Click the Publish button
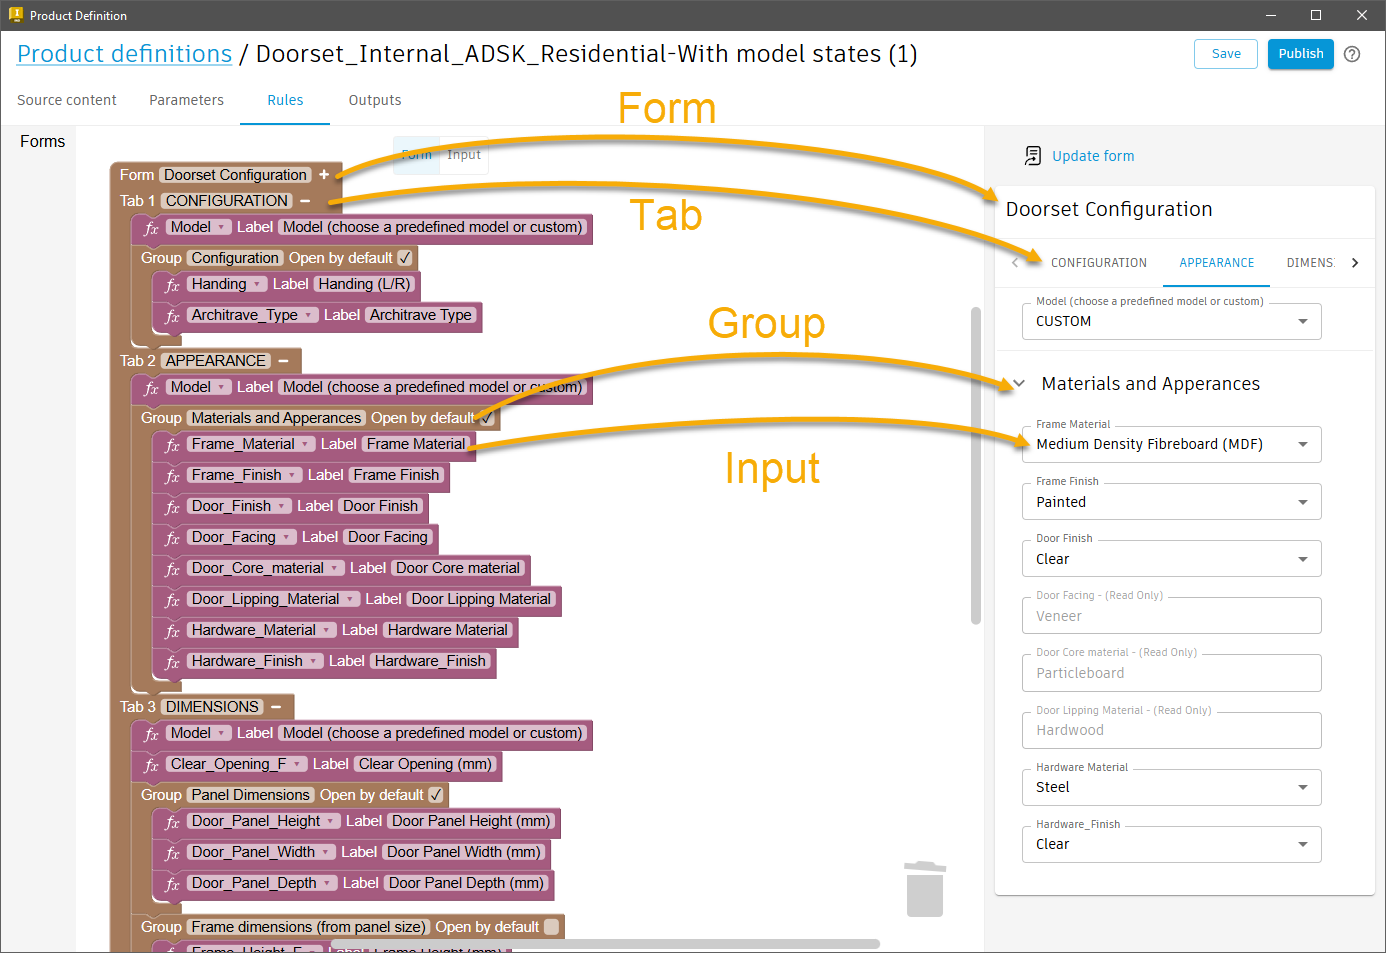The image size is (1386, 953). 1301,54
